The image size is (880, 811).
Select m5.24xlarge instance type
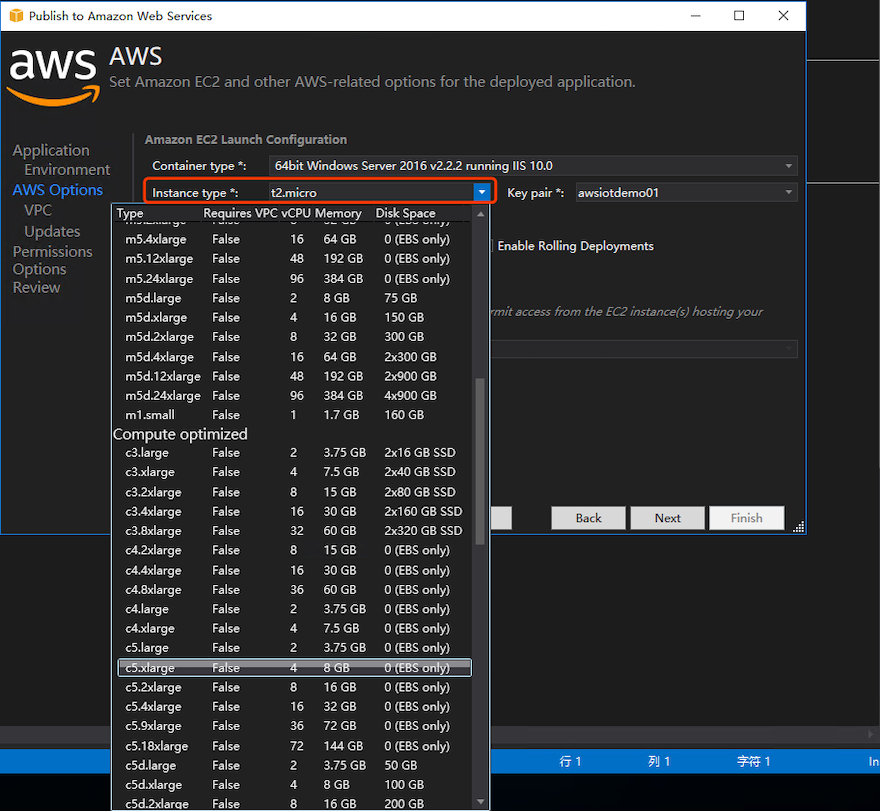tap(295, 278)
